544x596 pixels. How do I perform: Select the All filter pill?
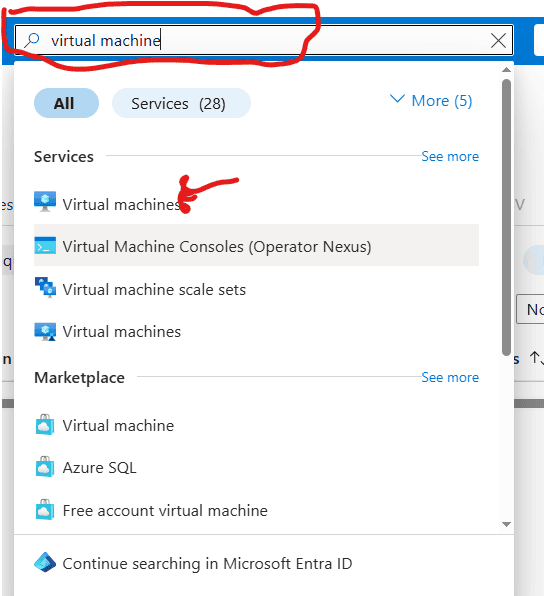[66, 103]
